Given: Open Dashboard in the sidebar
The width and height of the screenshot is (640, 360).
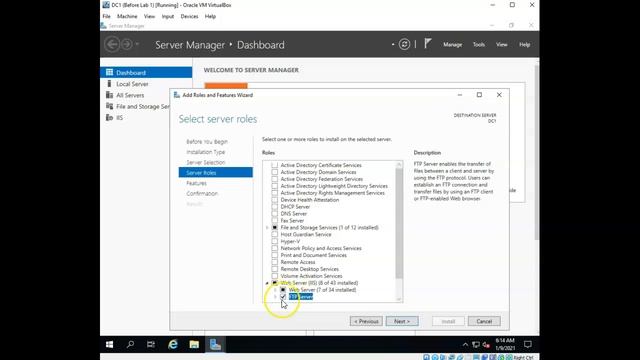Looking at the screenshot, I should tap(146, 73).
